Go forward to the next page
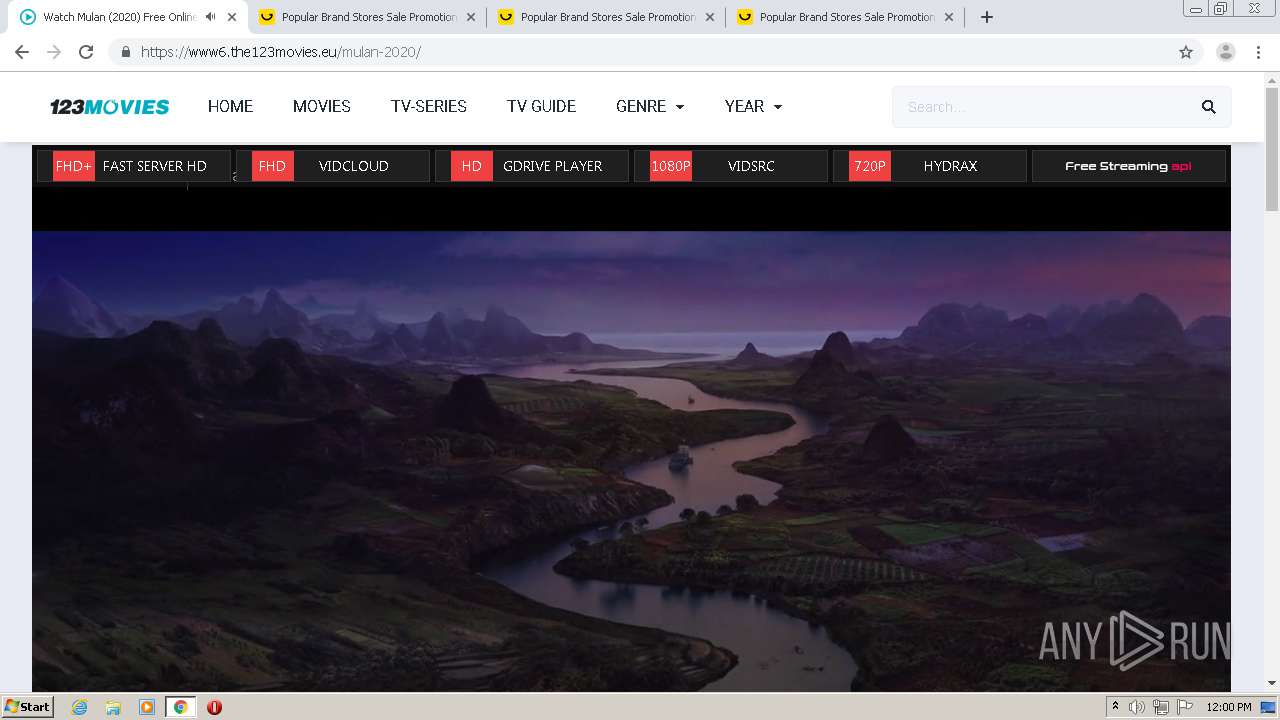This screenshot has width=1280, height=720. pyautogui.click(x=54, y=52)
